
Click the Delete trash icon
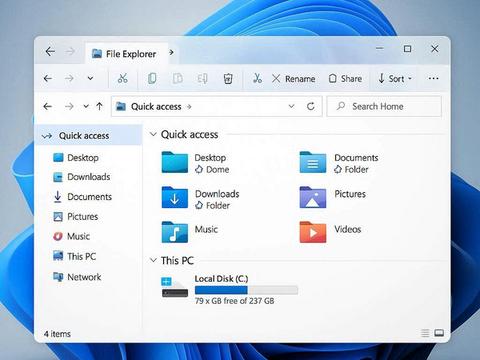click(x=228, y=79)
